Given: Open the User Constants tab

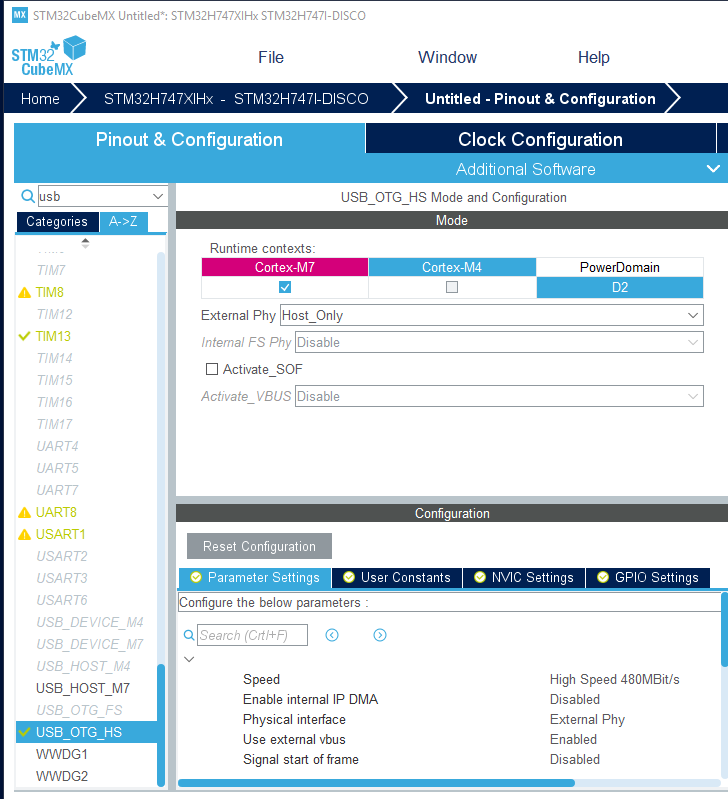Looking at the screenshot, I should tap(397, 577).
